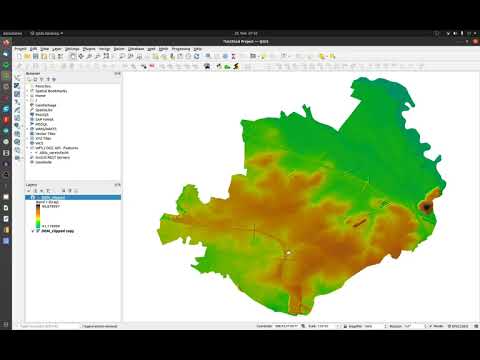Select Vector Tiles in the Browser tree

pos(45,133)
